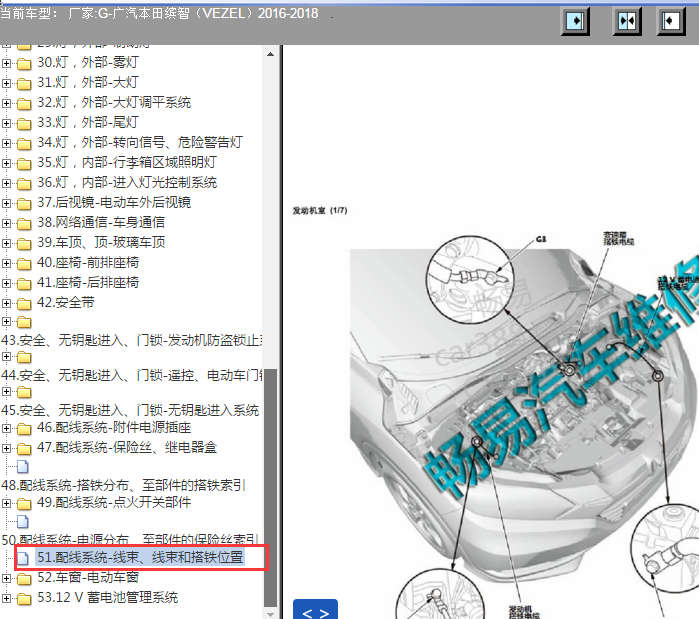699x619 pixels.
Task: Expand the '53.12 V 蓄电池管理系统' node
Action: (6, 599)
